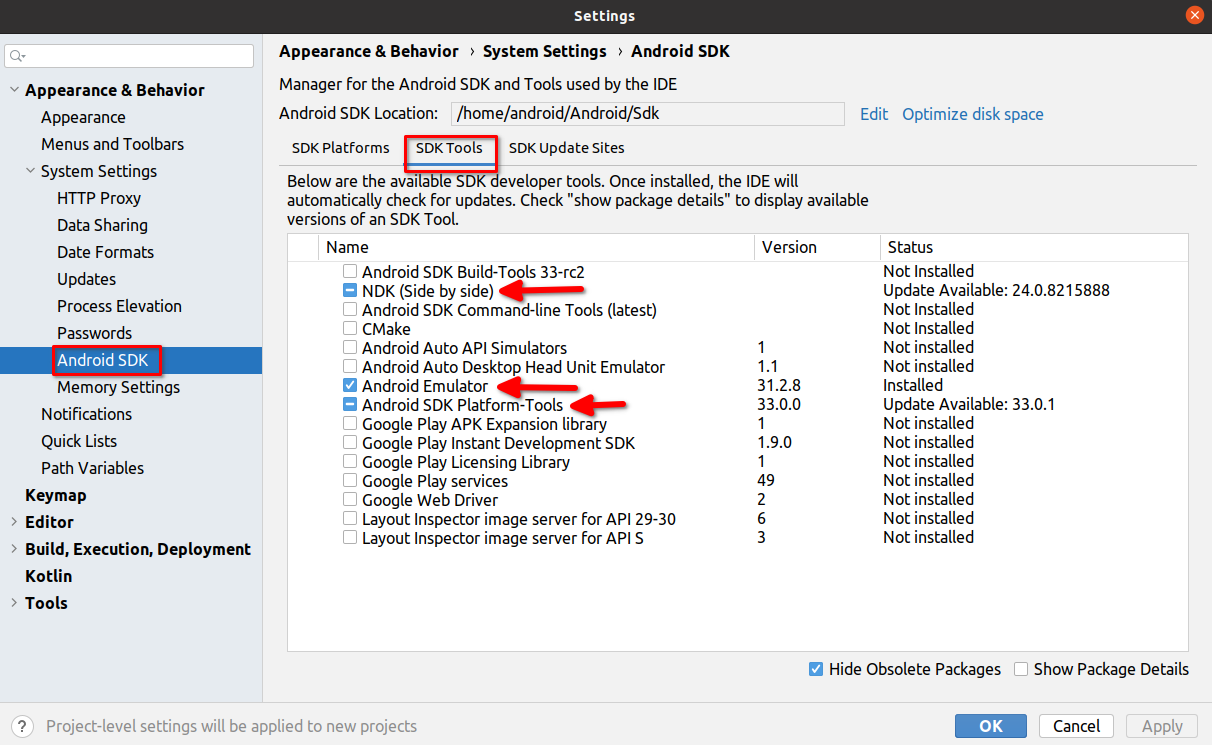1212x745 pixels.
Task: Check Google Play services
Action: [x=350, y=480]
